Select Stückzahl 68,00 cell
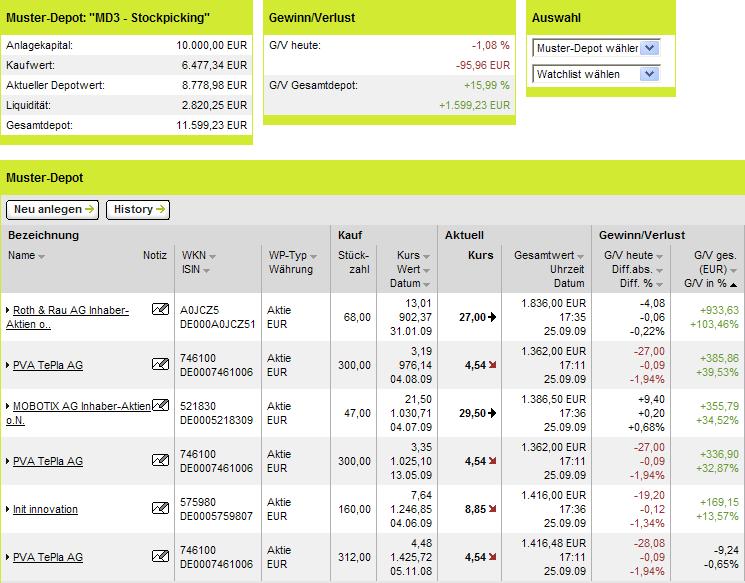Image resolution: width=745 pixels, height=583 pixels. 357,317
